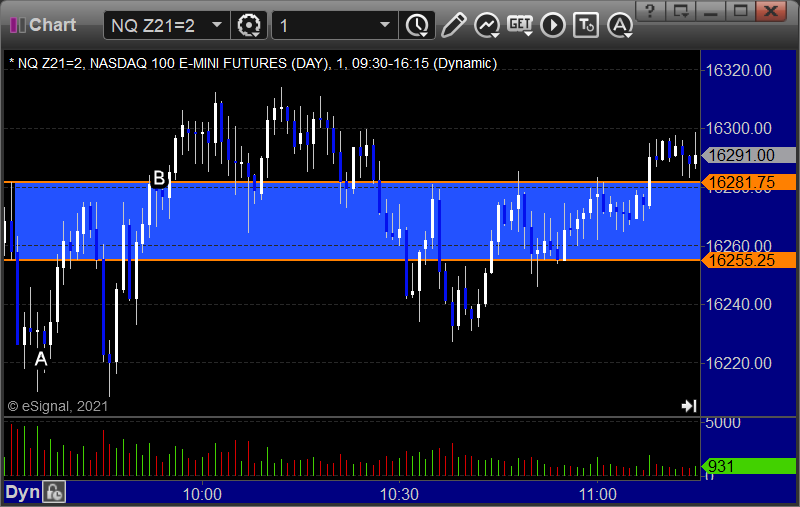Image resolution: width=800 pixels, height=507 pixels.
Task: Click the symbol settings gear icon
Action: [249, 25]
